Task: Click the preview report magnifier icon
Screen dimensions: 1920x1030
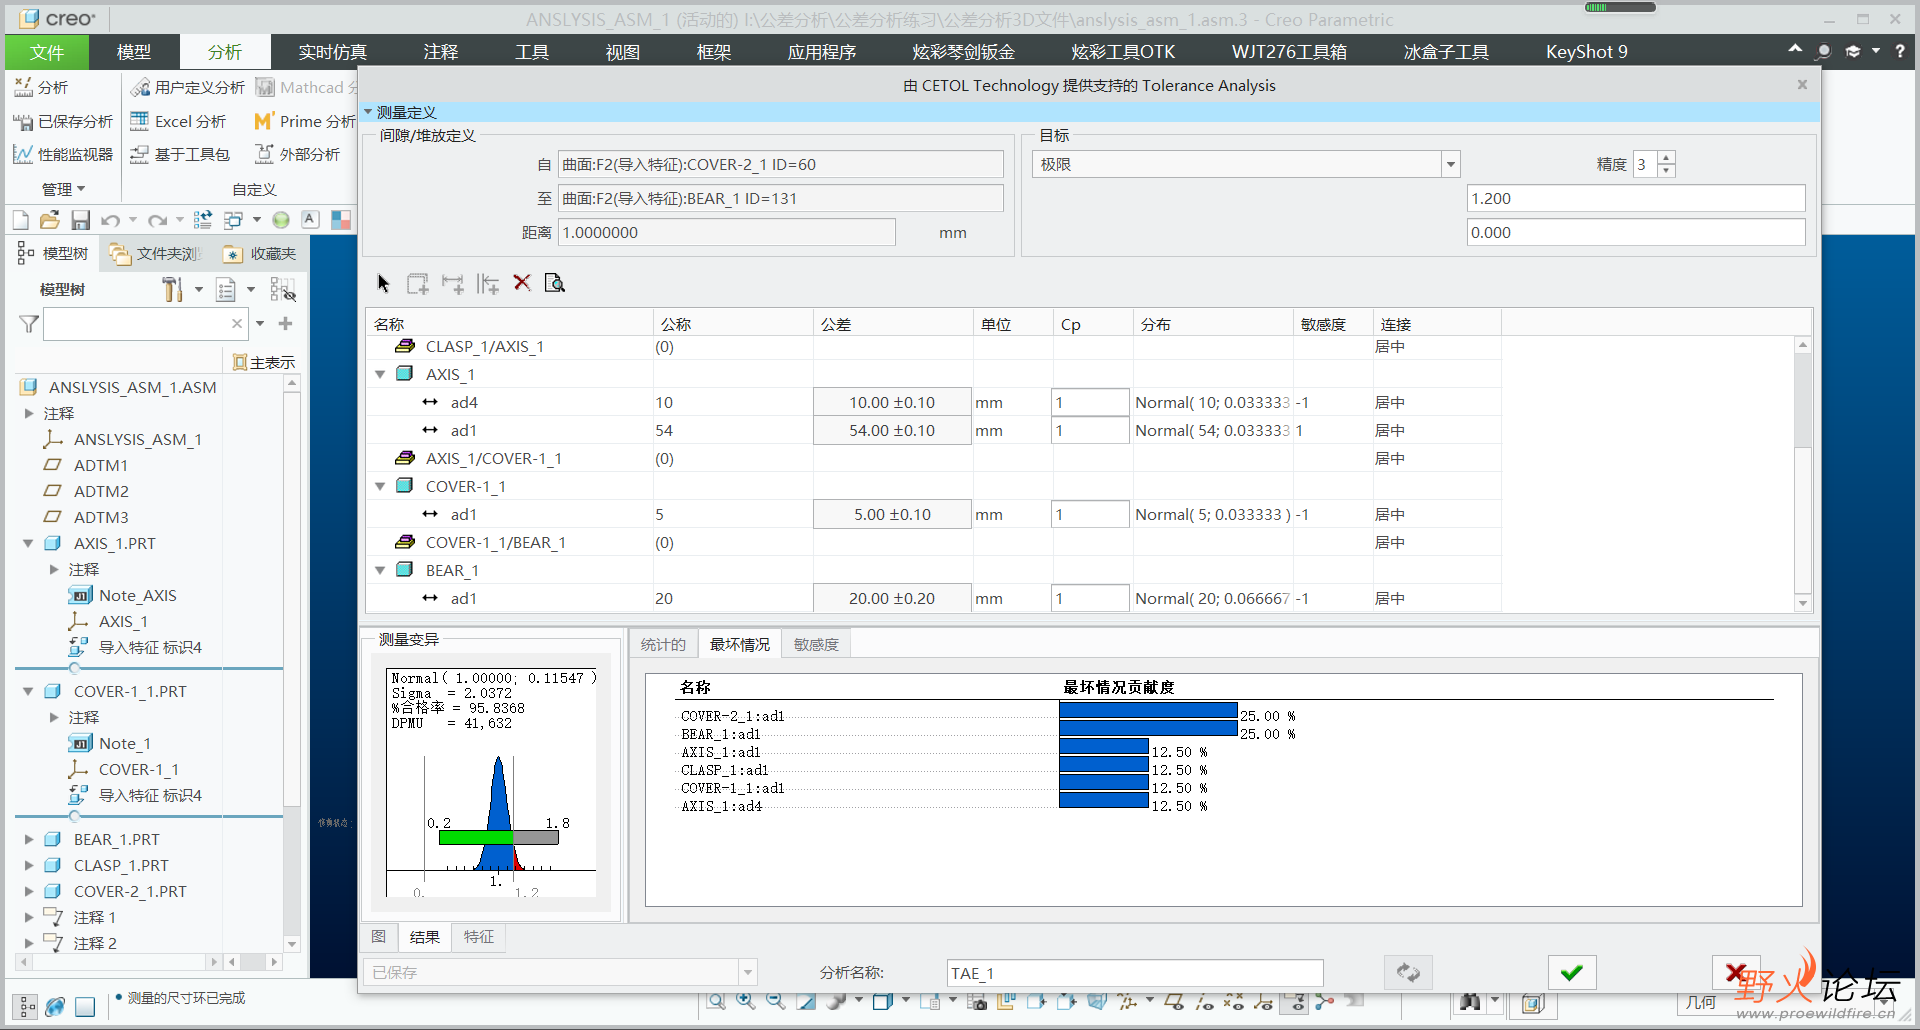Action: (x=555, y=283)
